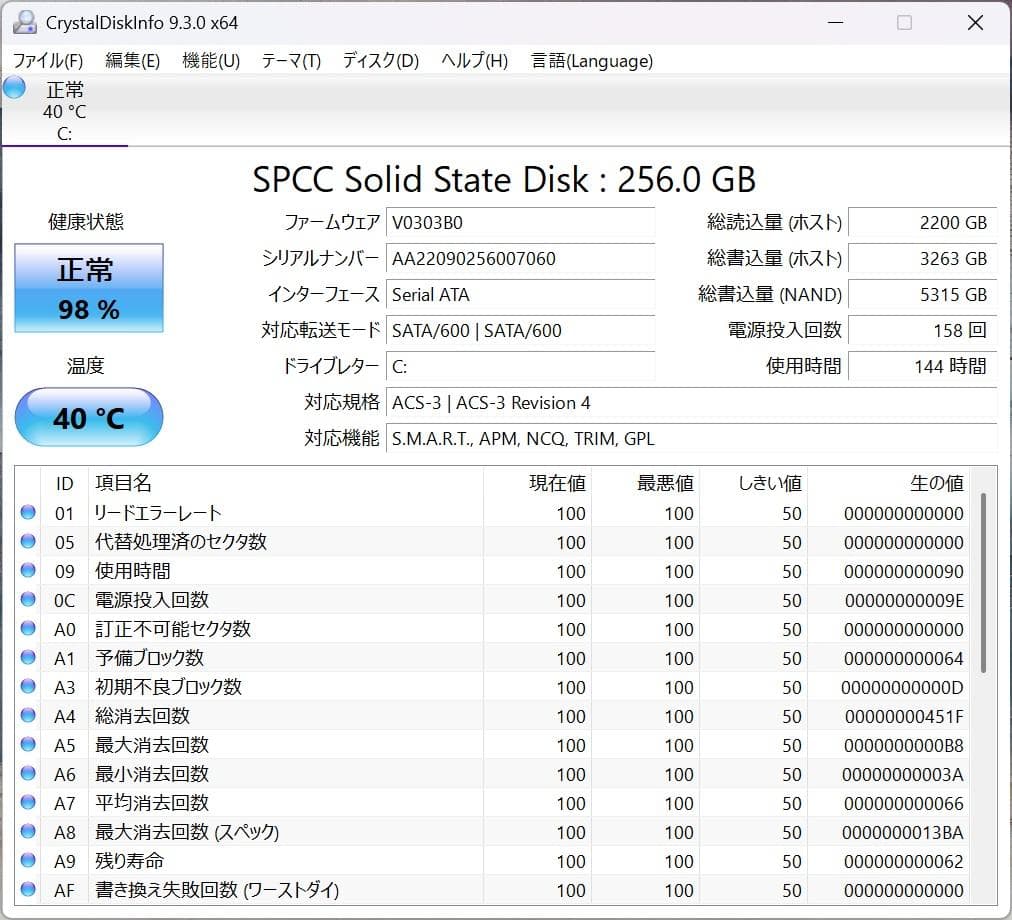Click the blue indicator for 代替処理済のセクタ数
Screen dimensions: 1012x920
(x=28, y=541)
